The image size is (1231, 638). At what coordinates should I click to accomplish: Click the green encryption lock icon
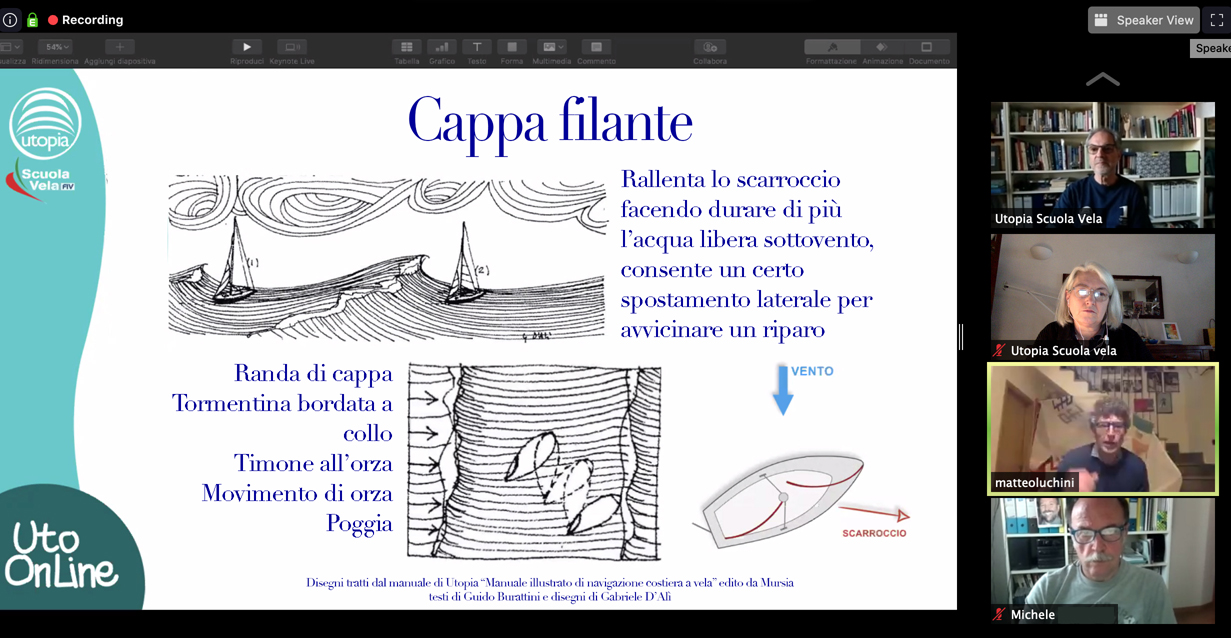click(32, 20)
